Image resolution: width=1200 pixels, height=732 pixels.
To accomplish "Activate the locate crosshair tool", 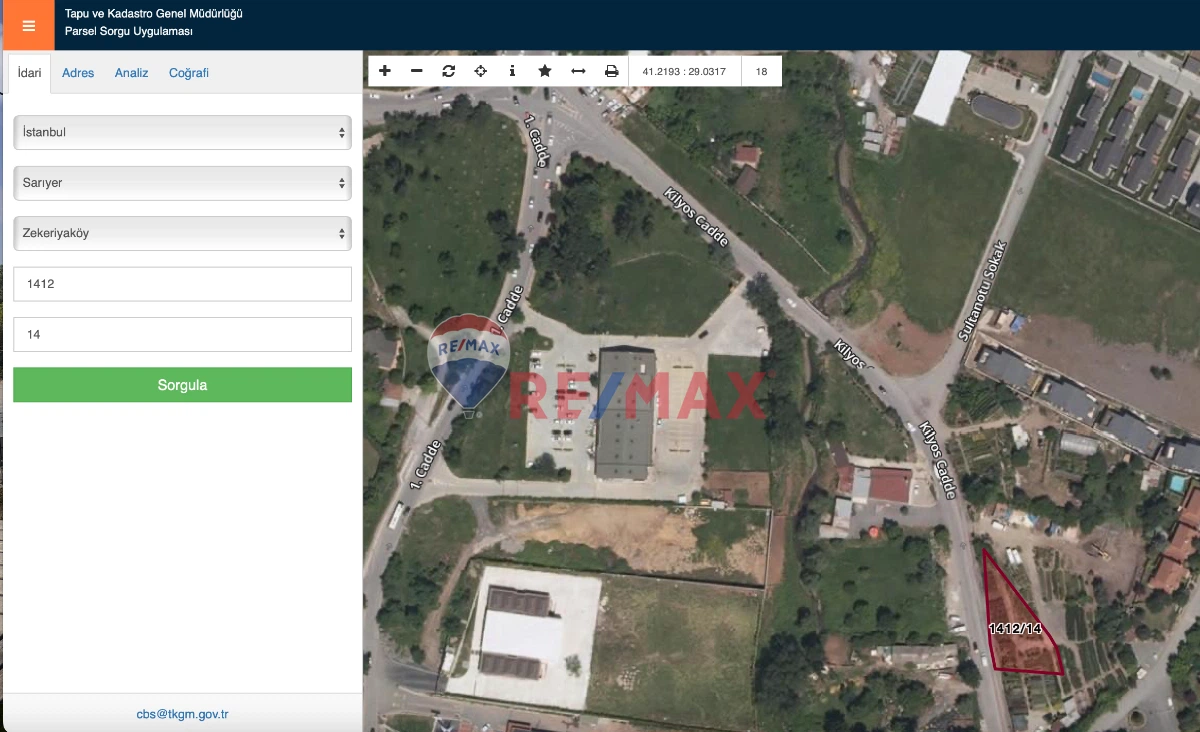I will 481,71.
